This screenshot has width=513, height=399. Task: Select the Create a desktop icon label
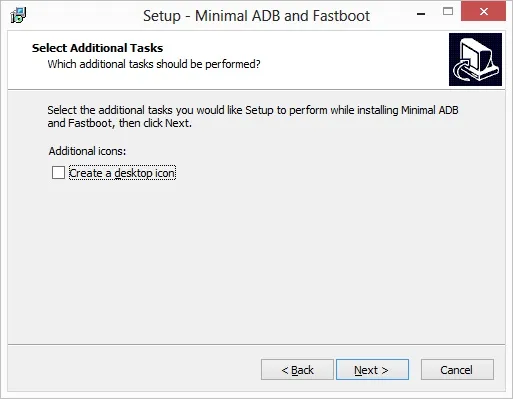tap(122, 173)
